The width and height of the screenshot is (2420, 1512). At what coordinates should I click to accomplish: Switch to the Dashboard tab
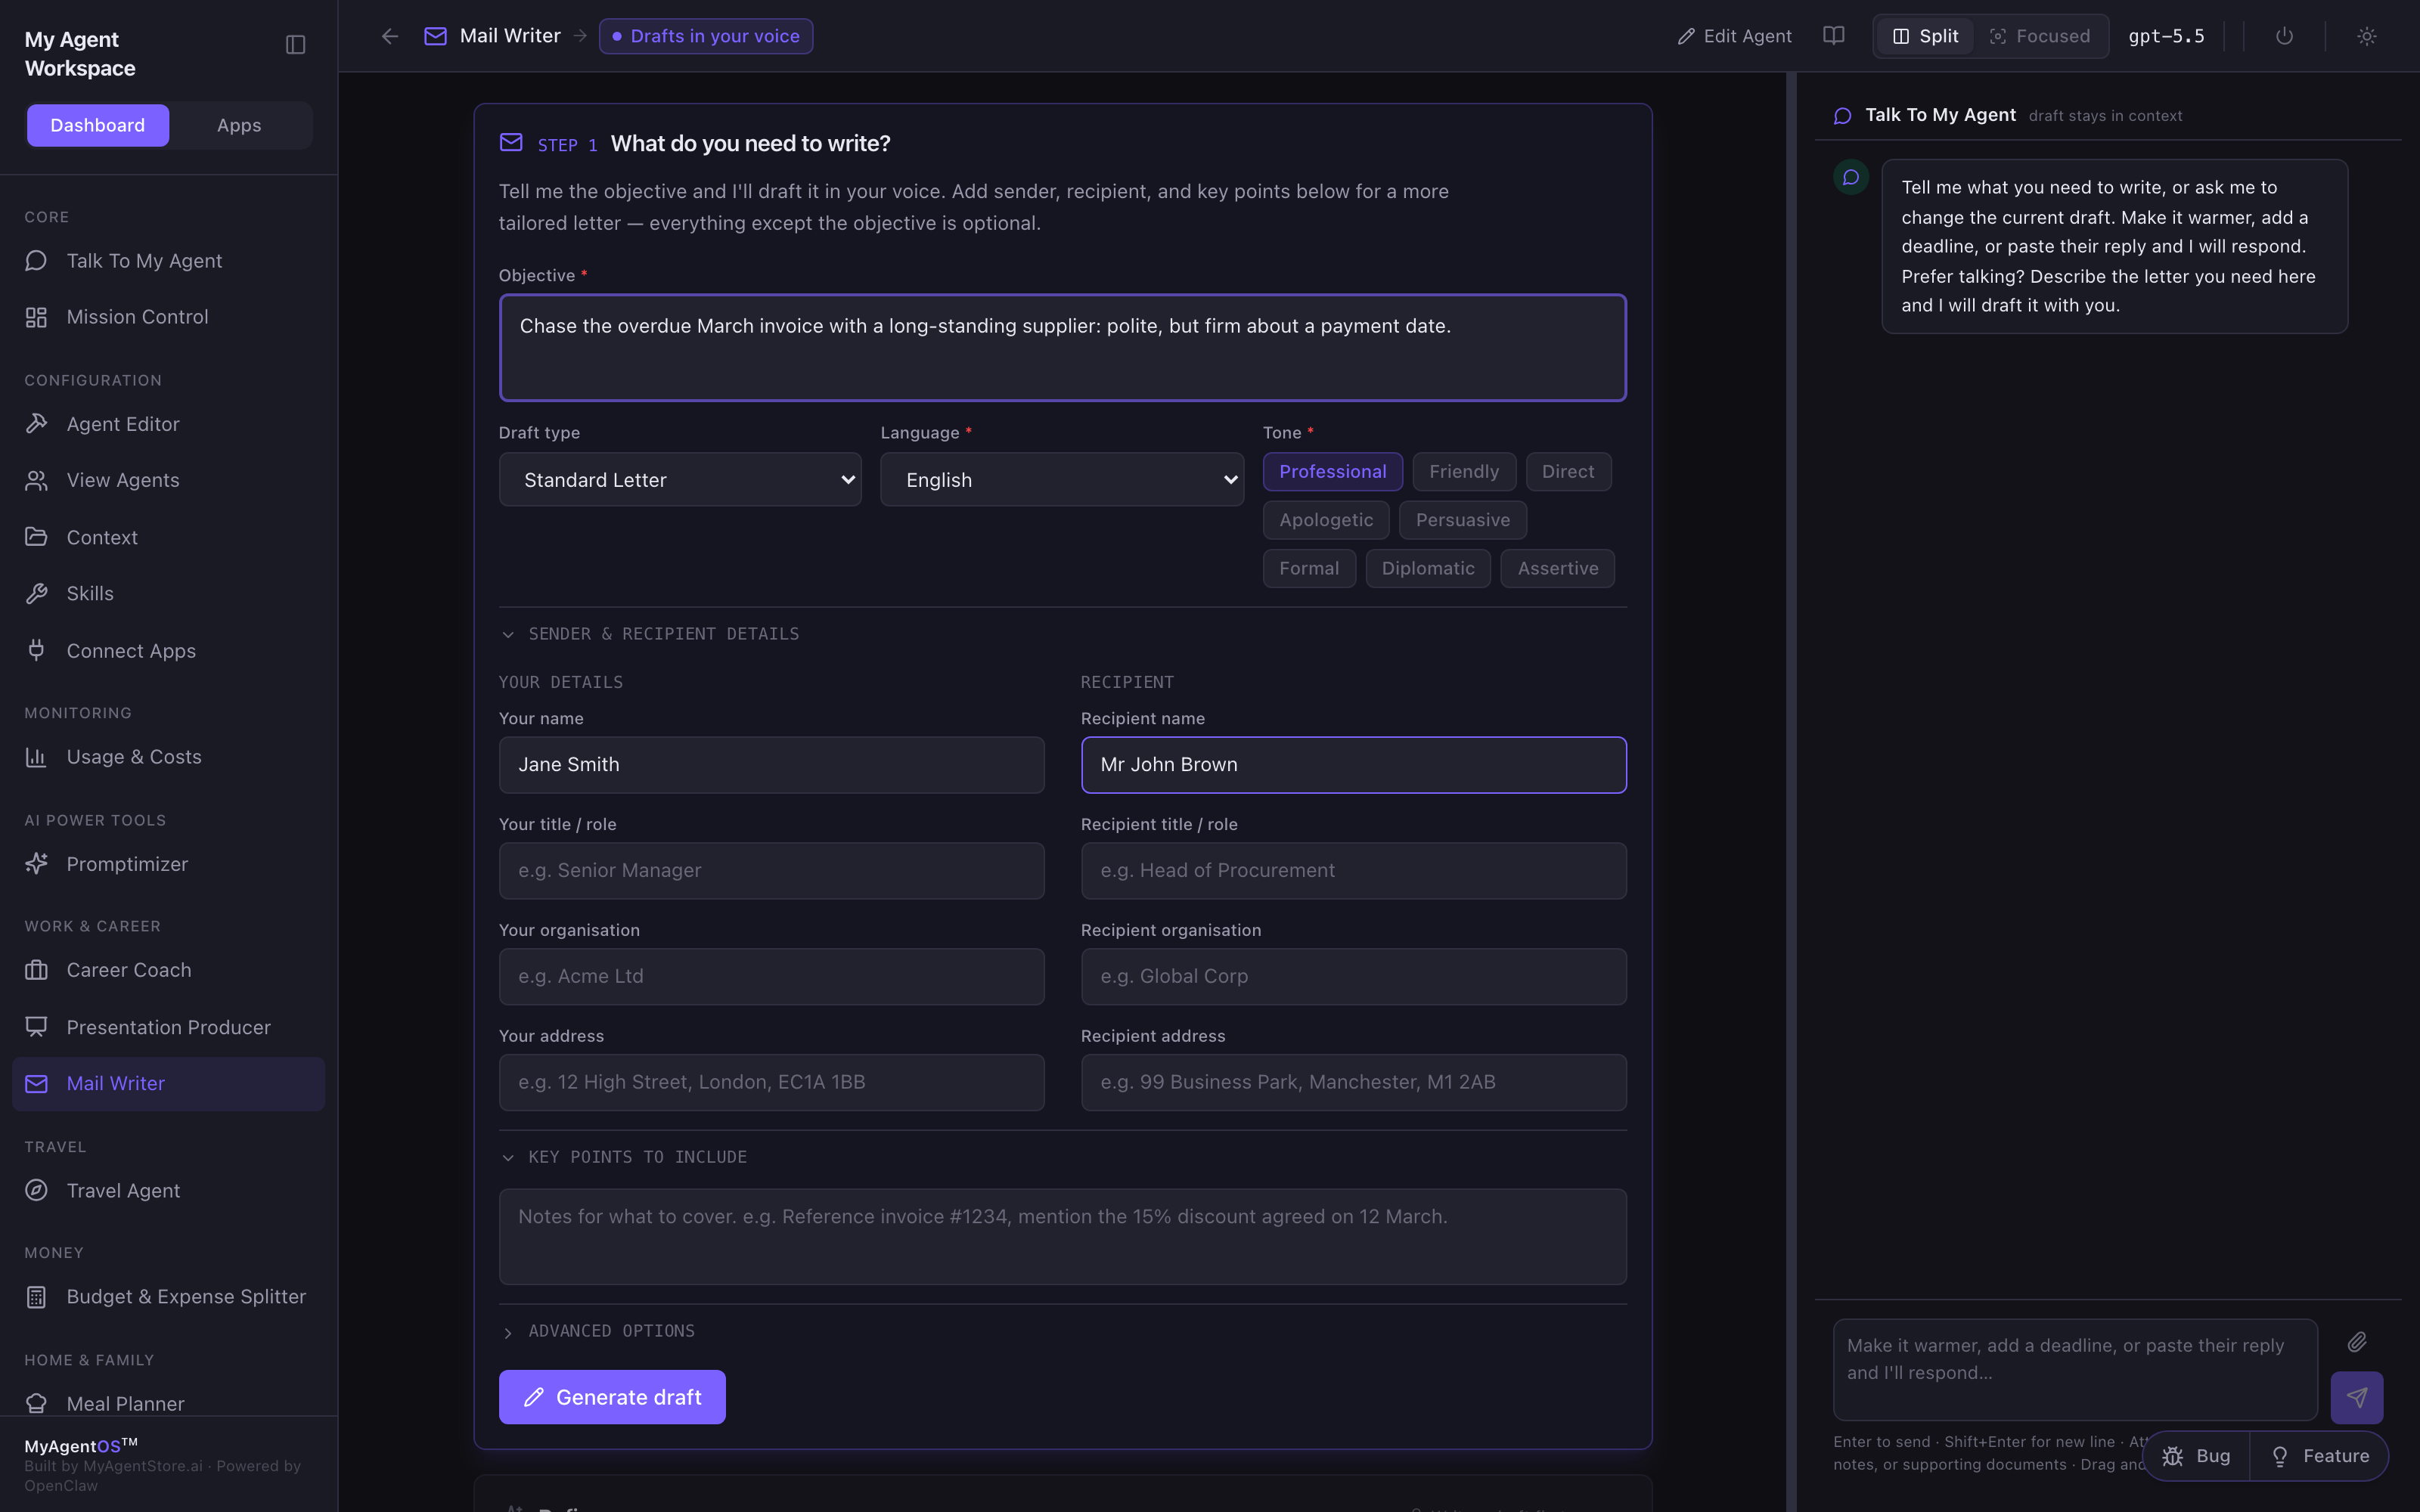[97, 125]
